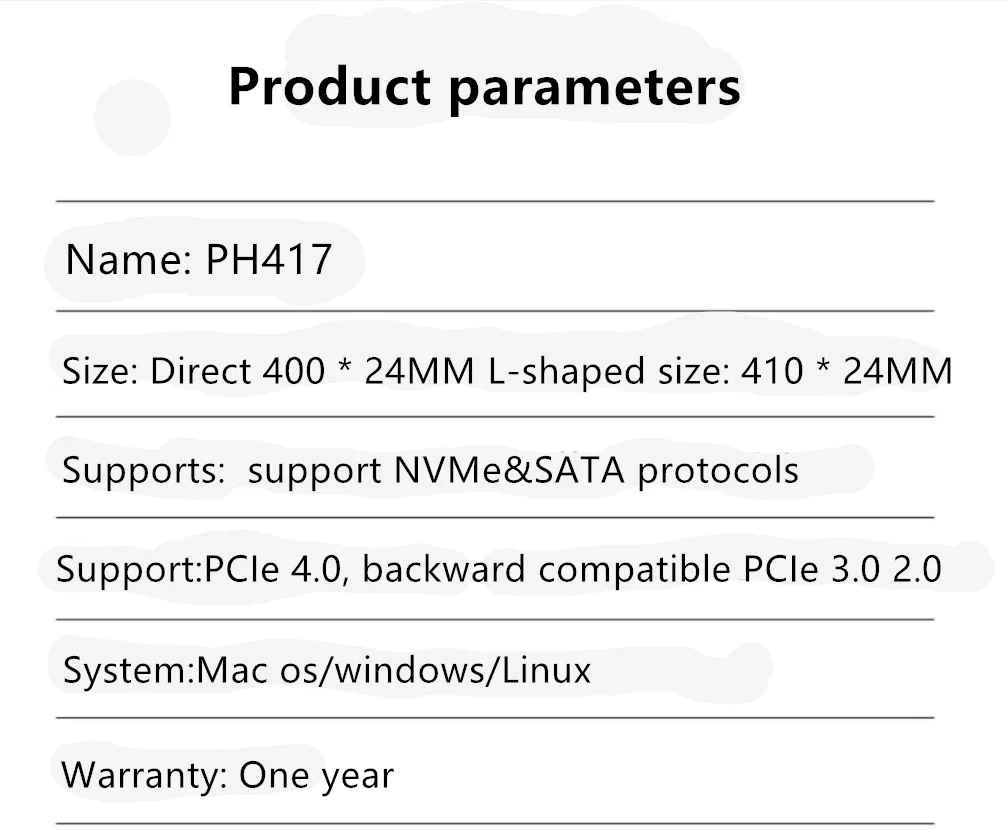This screenshot has width=1008, height=830.
Task: Click the Size: label
Action: coord(100,372)
